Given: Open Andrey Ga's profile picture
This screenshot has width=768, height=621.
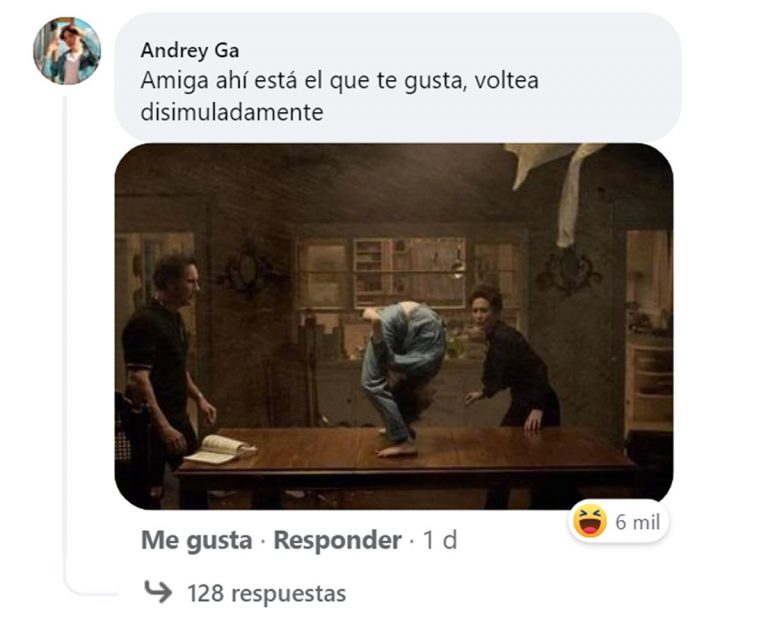Looking at the screenshot, I should [x=67, y=51].
